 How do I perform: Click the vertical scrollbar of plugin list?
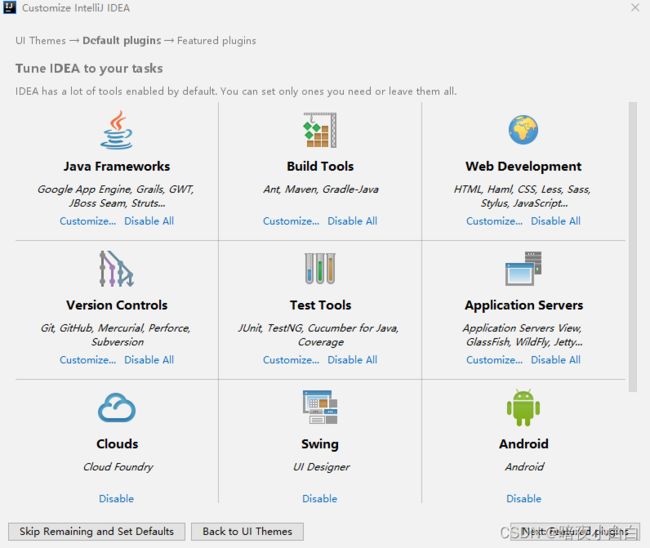click(633, 247)
